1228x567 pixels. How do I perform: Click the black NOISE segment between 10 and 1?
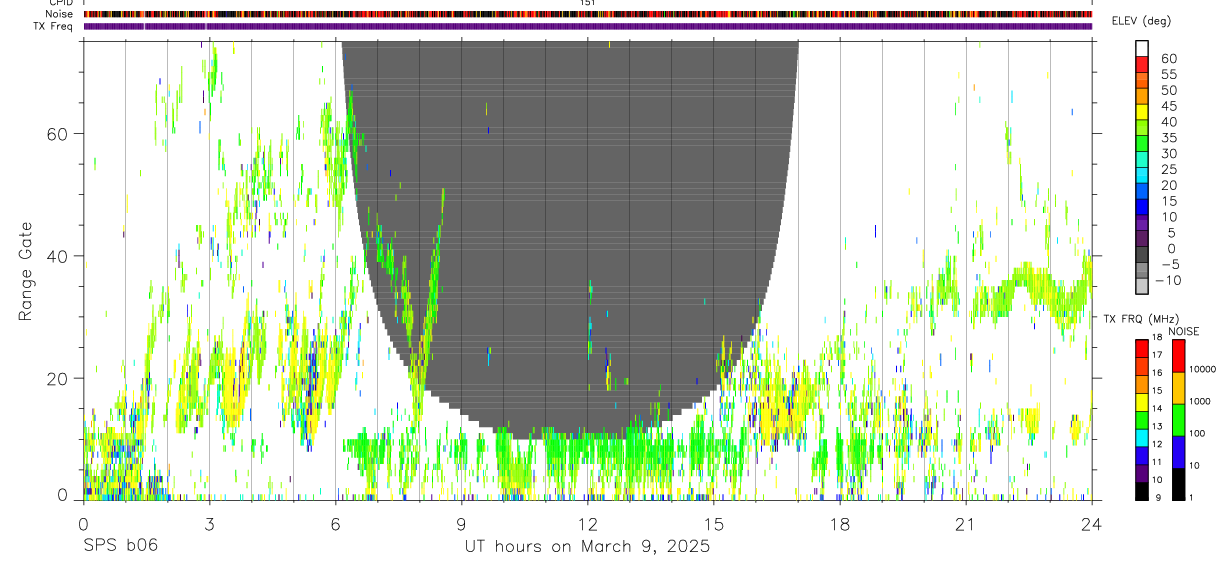1177,484
